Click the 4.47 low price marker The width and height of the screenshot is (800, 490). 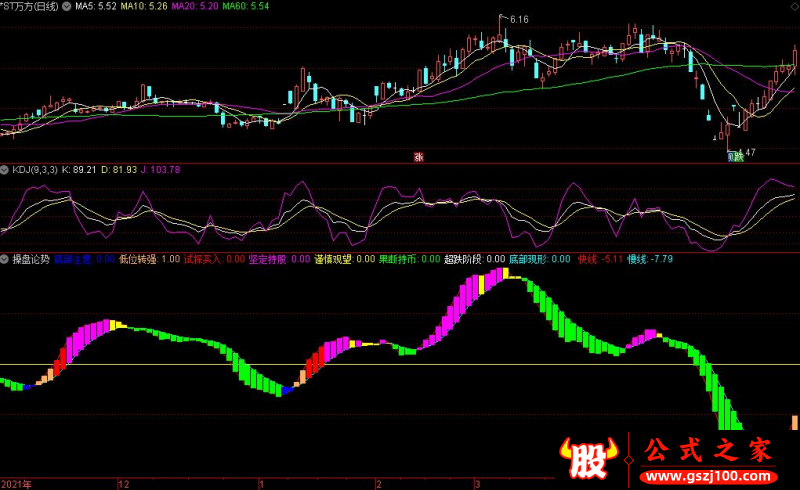tap(749, 152)
